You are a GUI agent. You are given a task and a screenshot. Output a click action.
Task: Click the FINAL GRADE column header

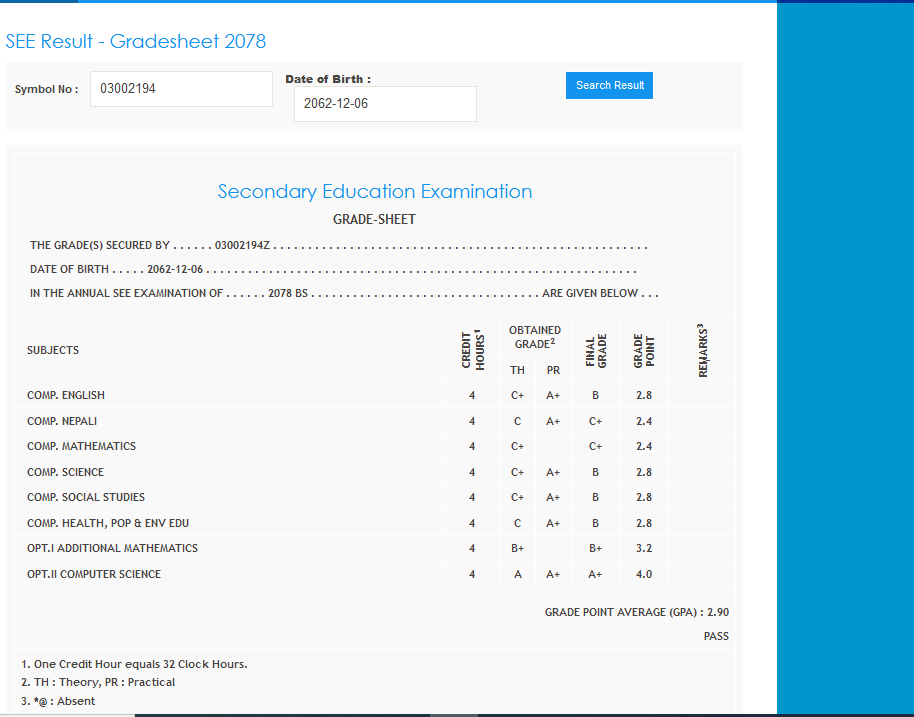[595, 350]
